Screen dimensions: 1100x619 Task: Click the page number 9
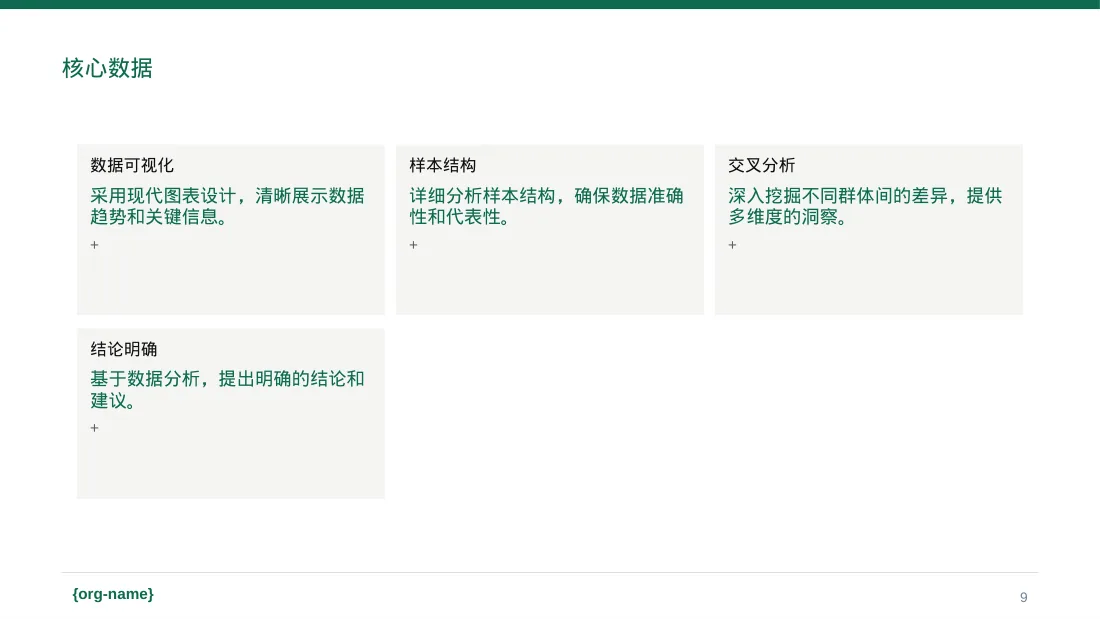[x=1024, y=597]
